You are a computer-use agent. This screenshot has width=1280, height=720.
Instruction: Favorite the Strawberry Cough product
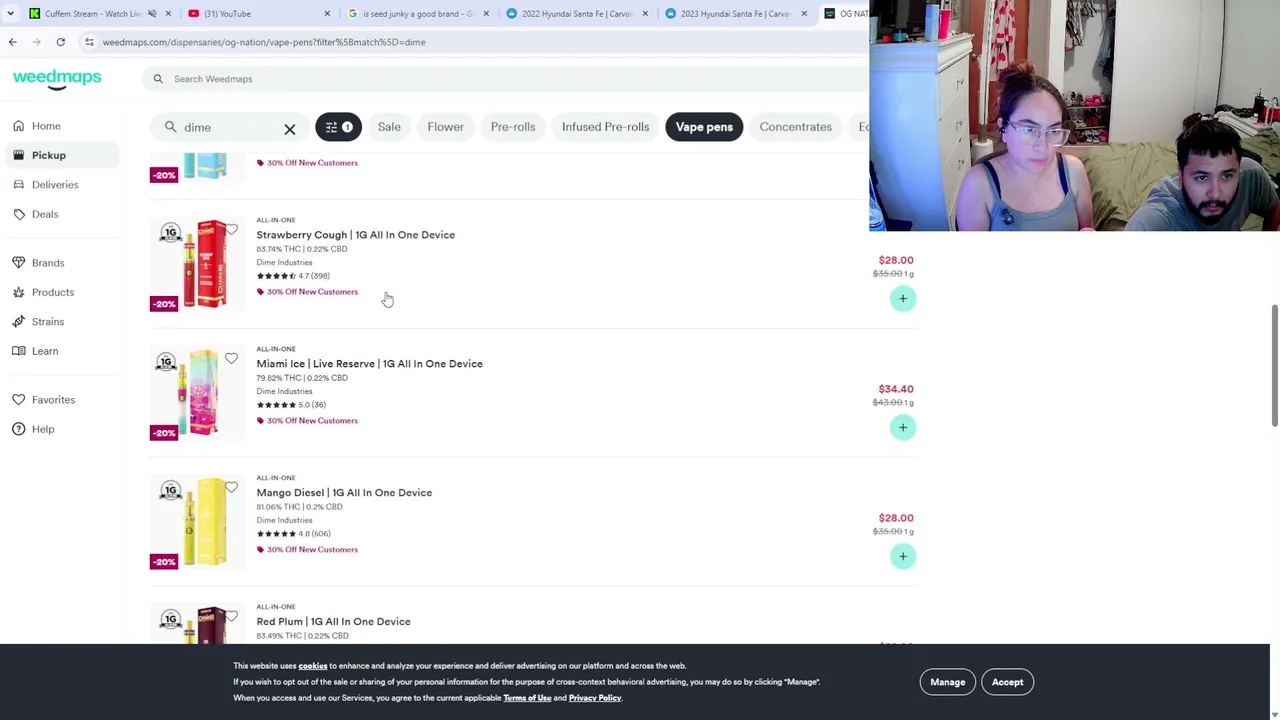(231, 230)
